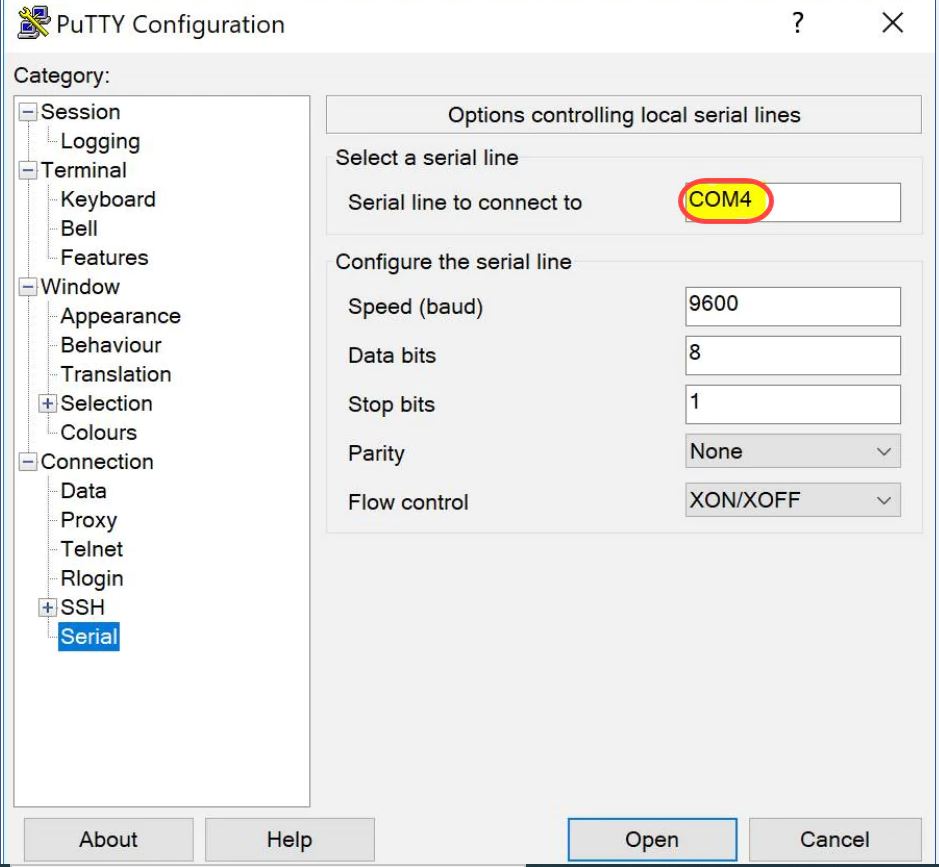Collapse the Window category
The image size is (939, 867).
(30, 287)
